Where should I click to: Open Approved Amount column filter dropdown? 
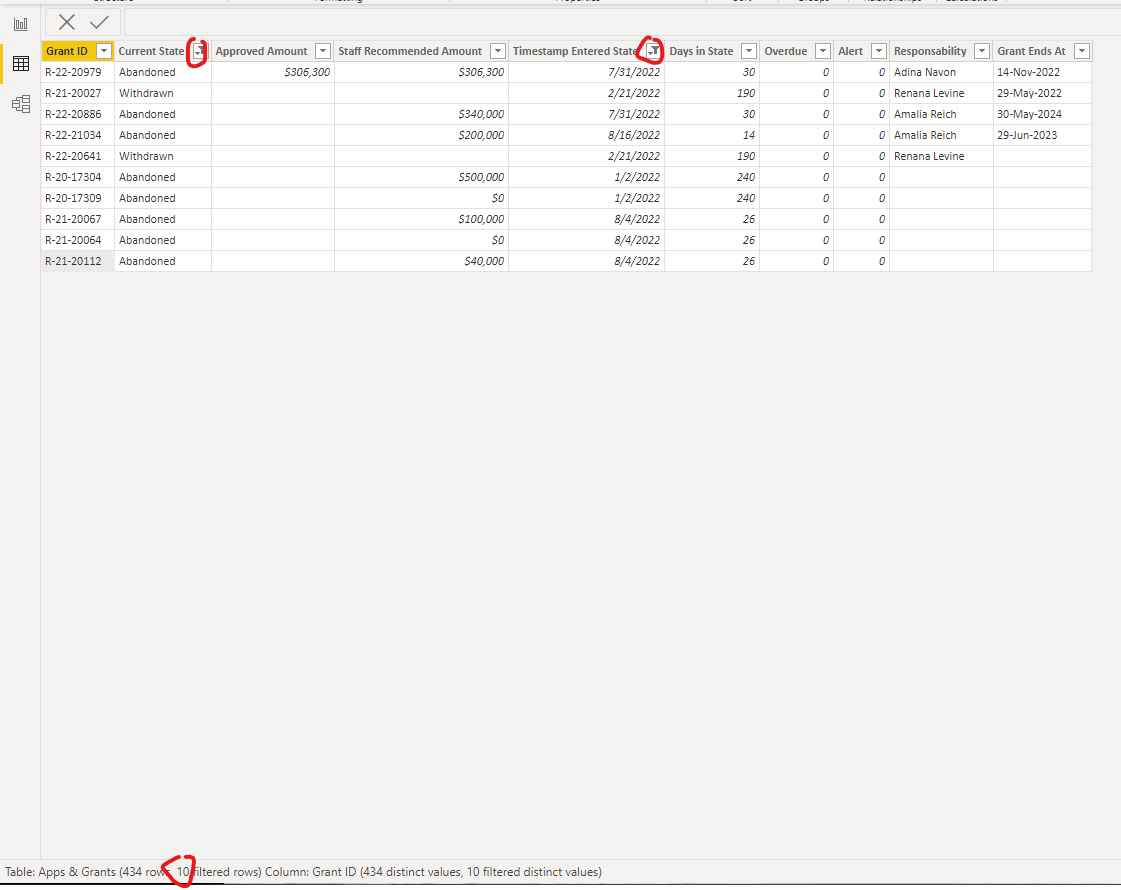click(323, 51)
